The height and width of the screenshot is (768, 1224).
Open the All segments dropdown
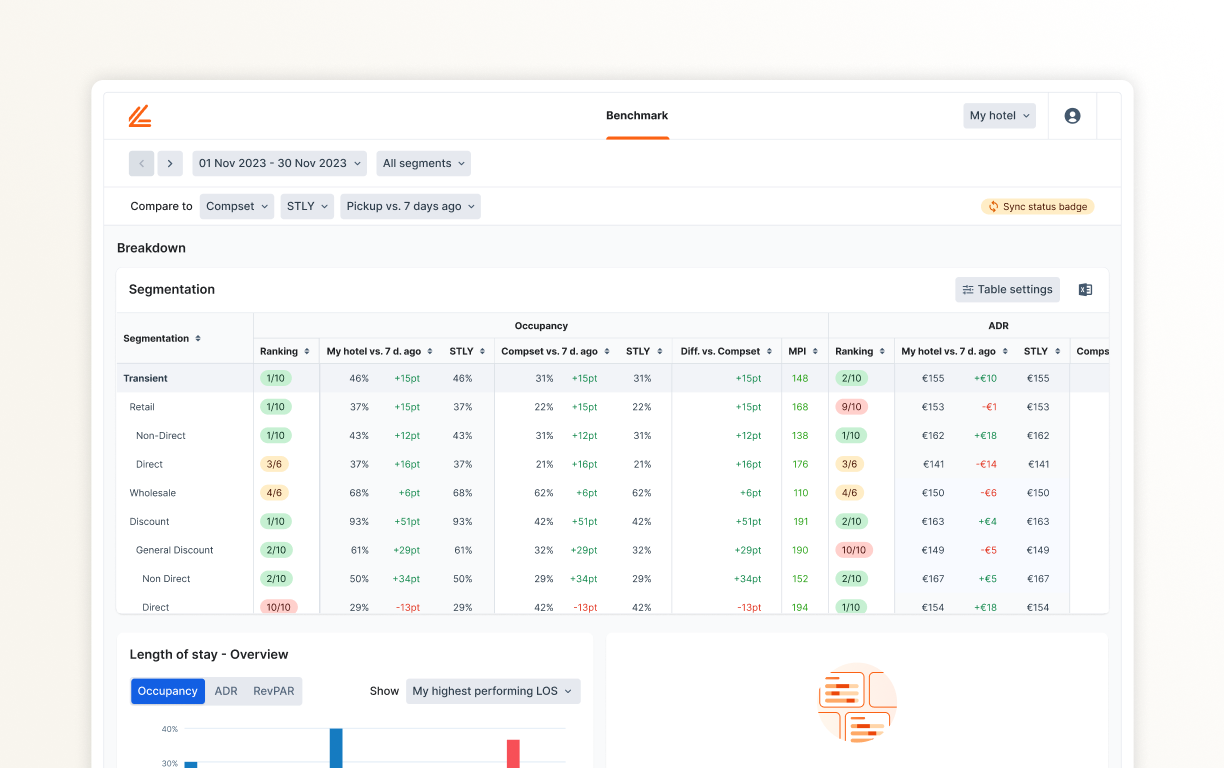click(x=422, y=163)
